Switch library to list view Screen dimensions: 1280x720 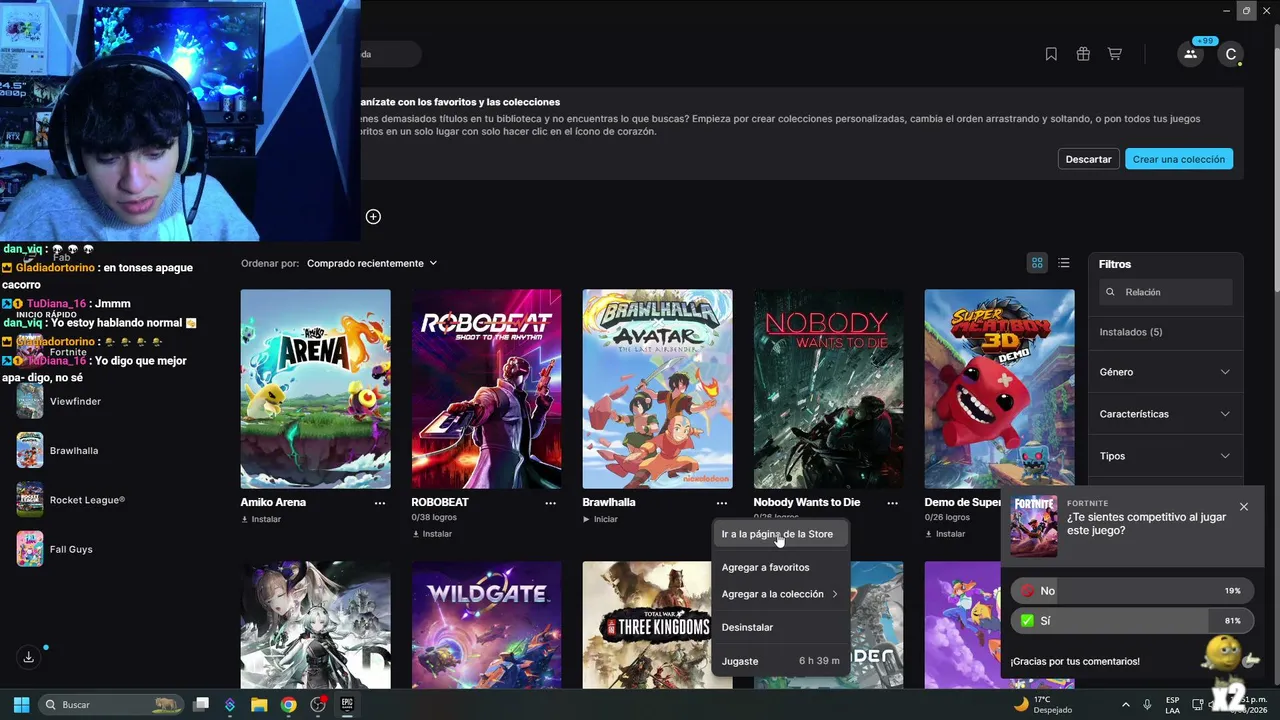click(x=1064, y=263)
